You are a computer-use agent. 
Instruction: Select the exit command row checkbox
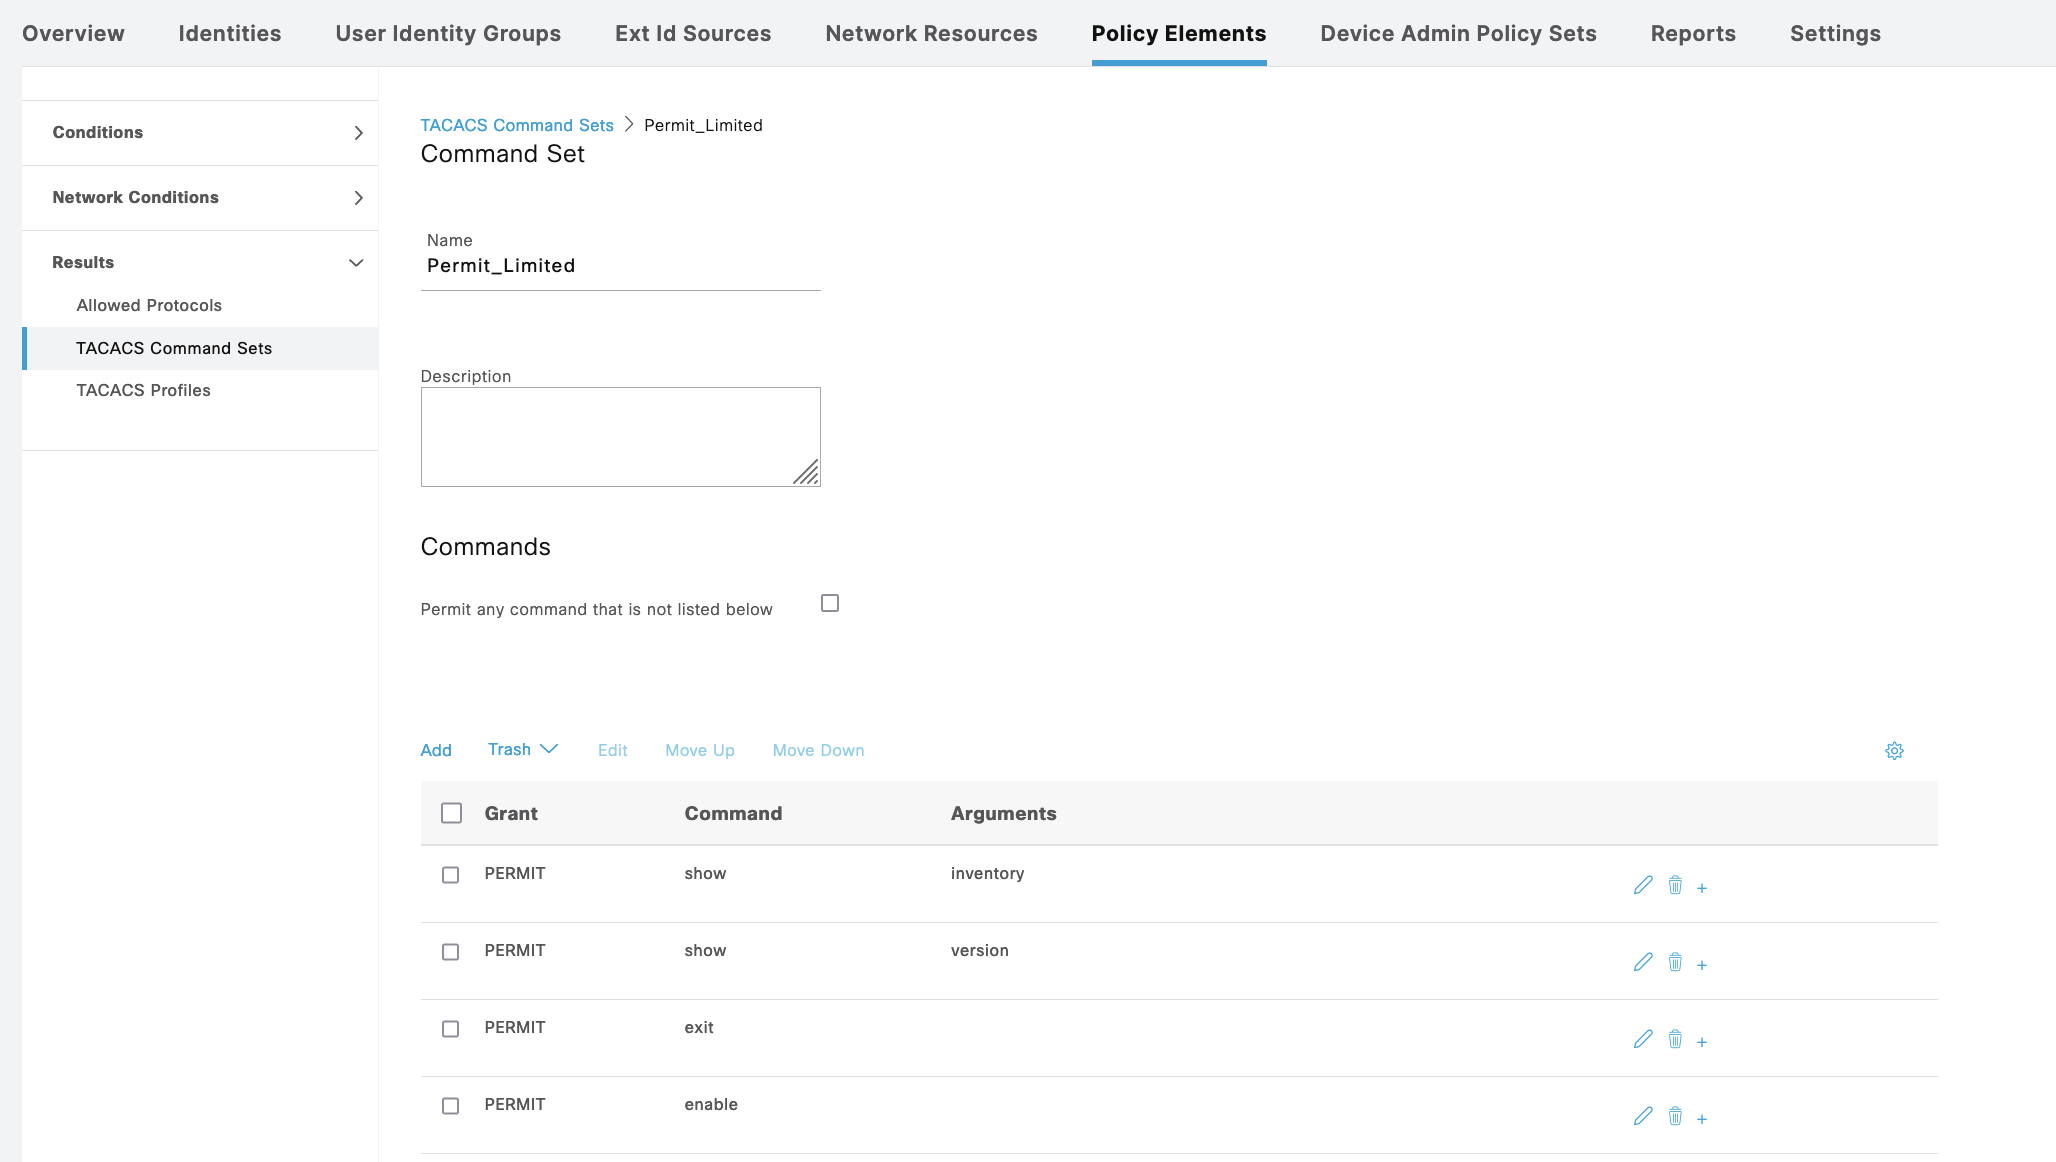(451, 1029)
